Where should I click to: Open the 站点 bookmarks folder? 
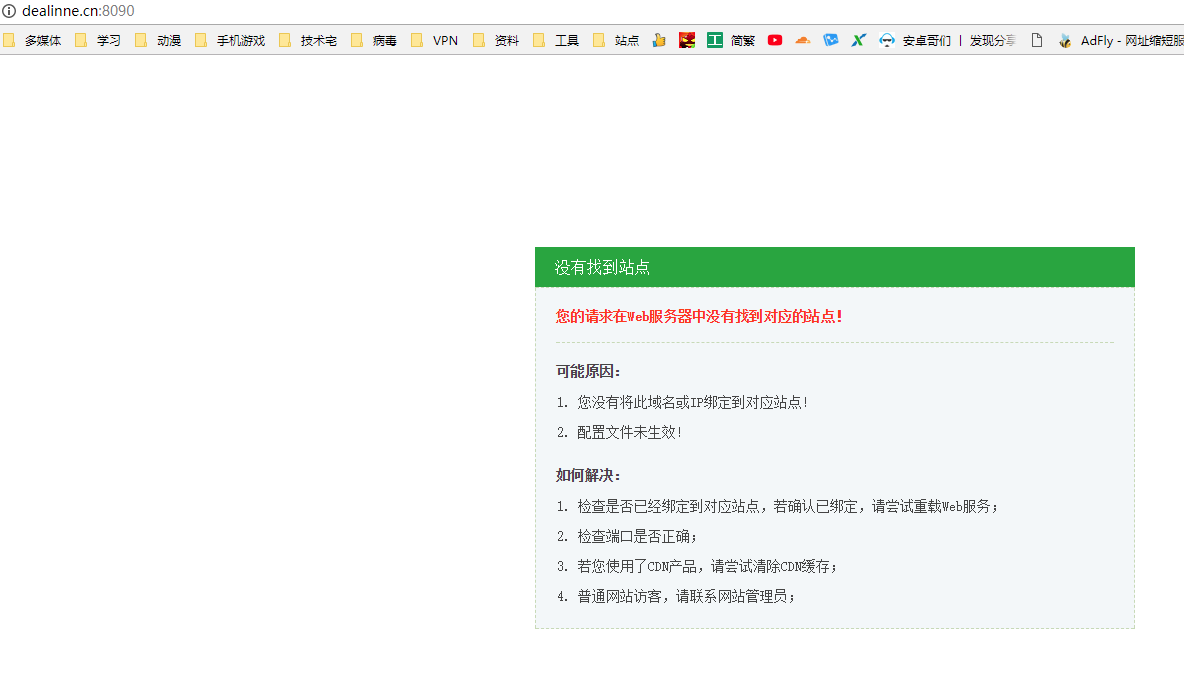point(617,41)
